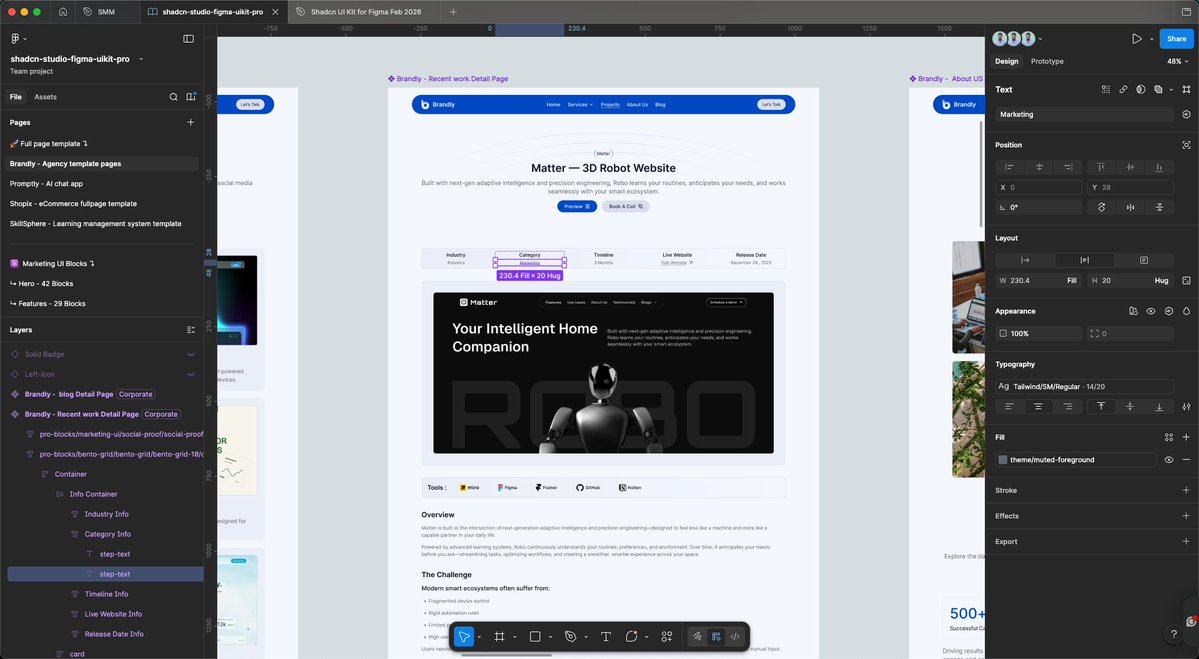
Task: Expand the Left-icon layer chevron
Action: click(191, 375)
